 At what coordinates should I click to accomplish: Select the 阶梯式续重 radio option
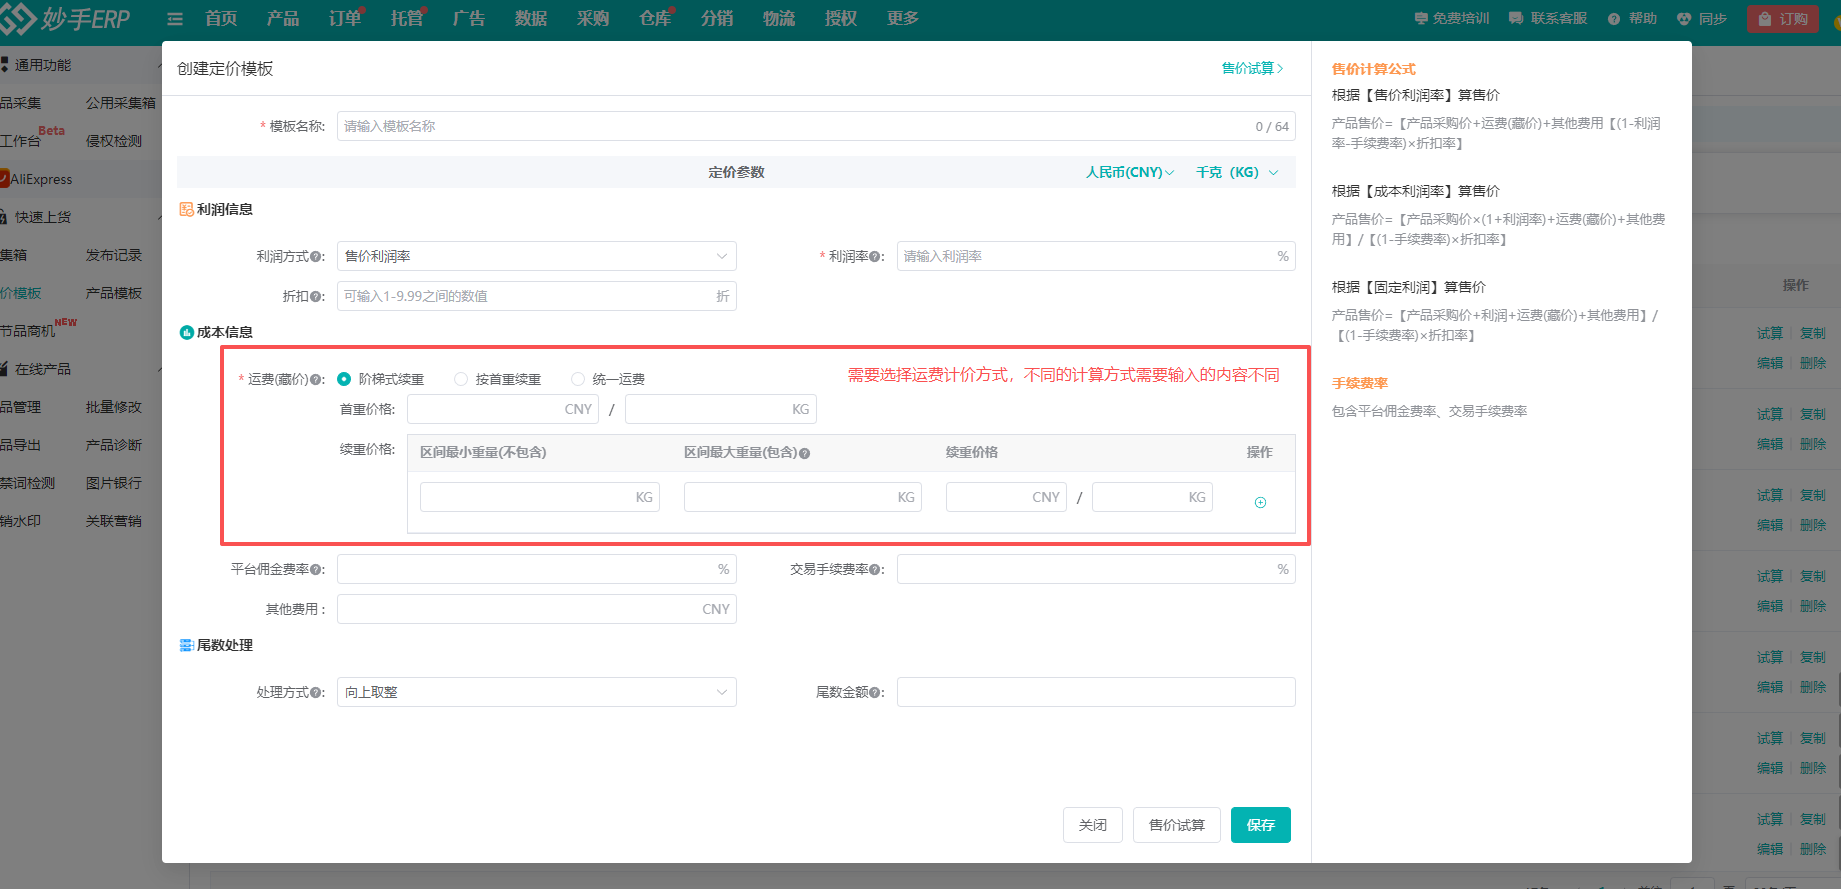[345, 379]
